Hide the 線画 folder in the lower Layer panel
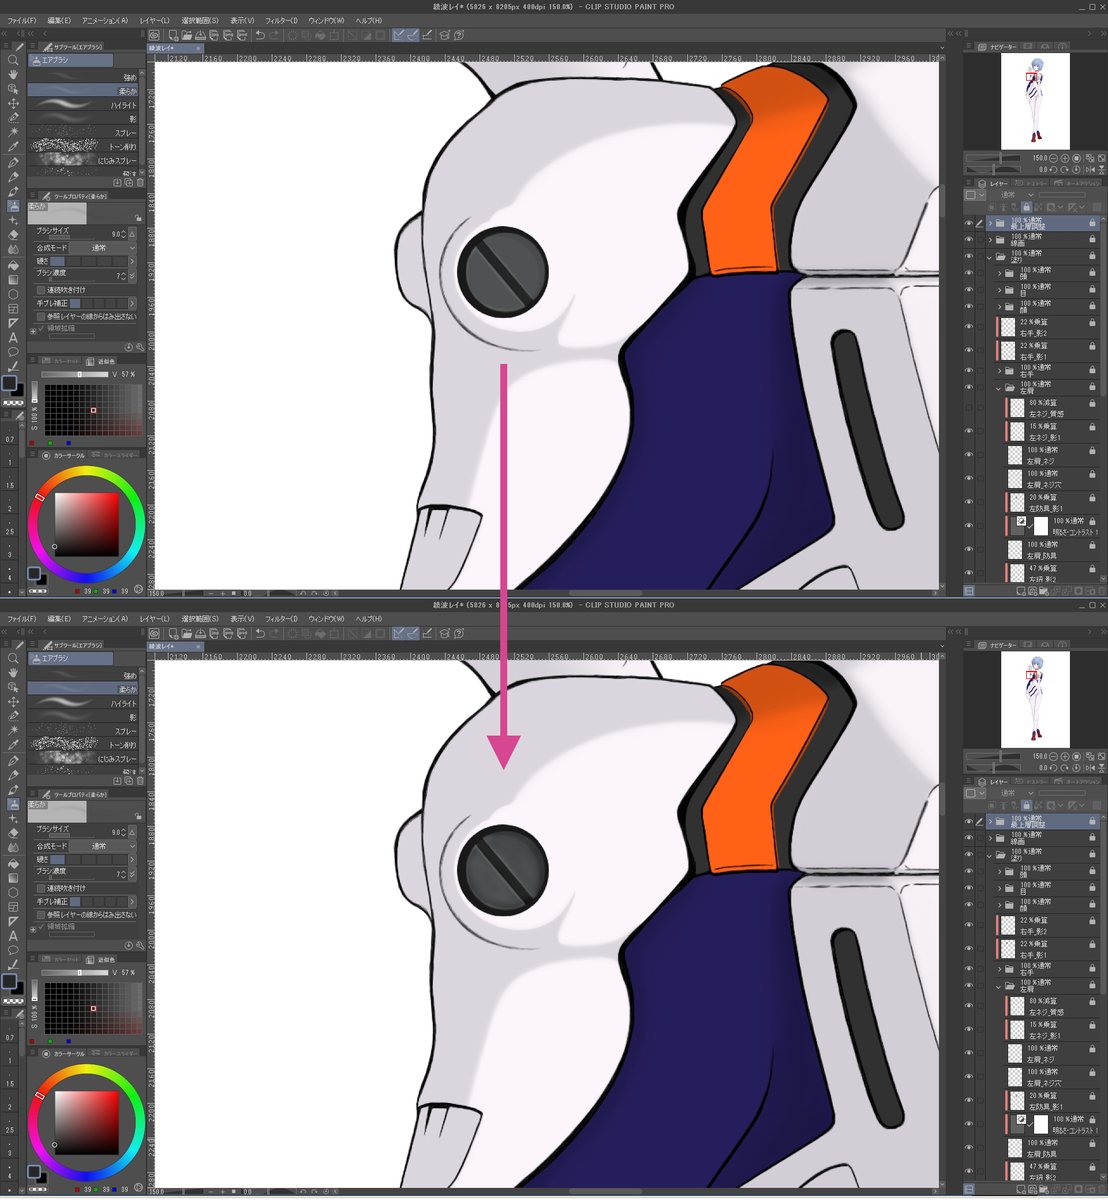This screenshot has width=1108, height=1200. (x=969, y=838)
